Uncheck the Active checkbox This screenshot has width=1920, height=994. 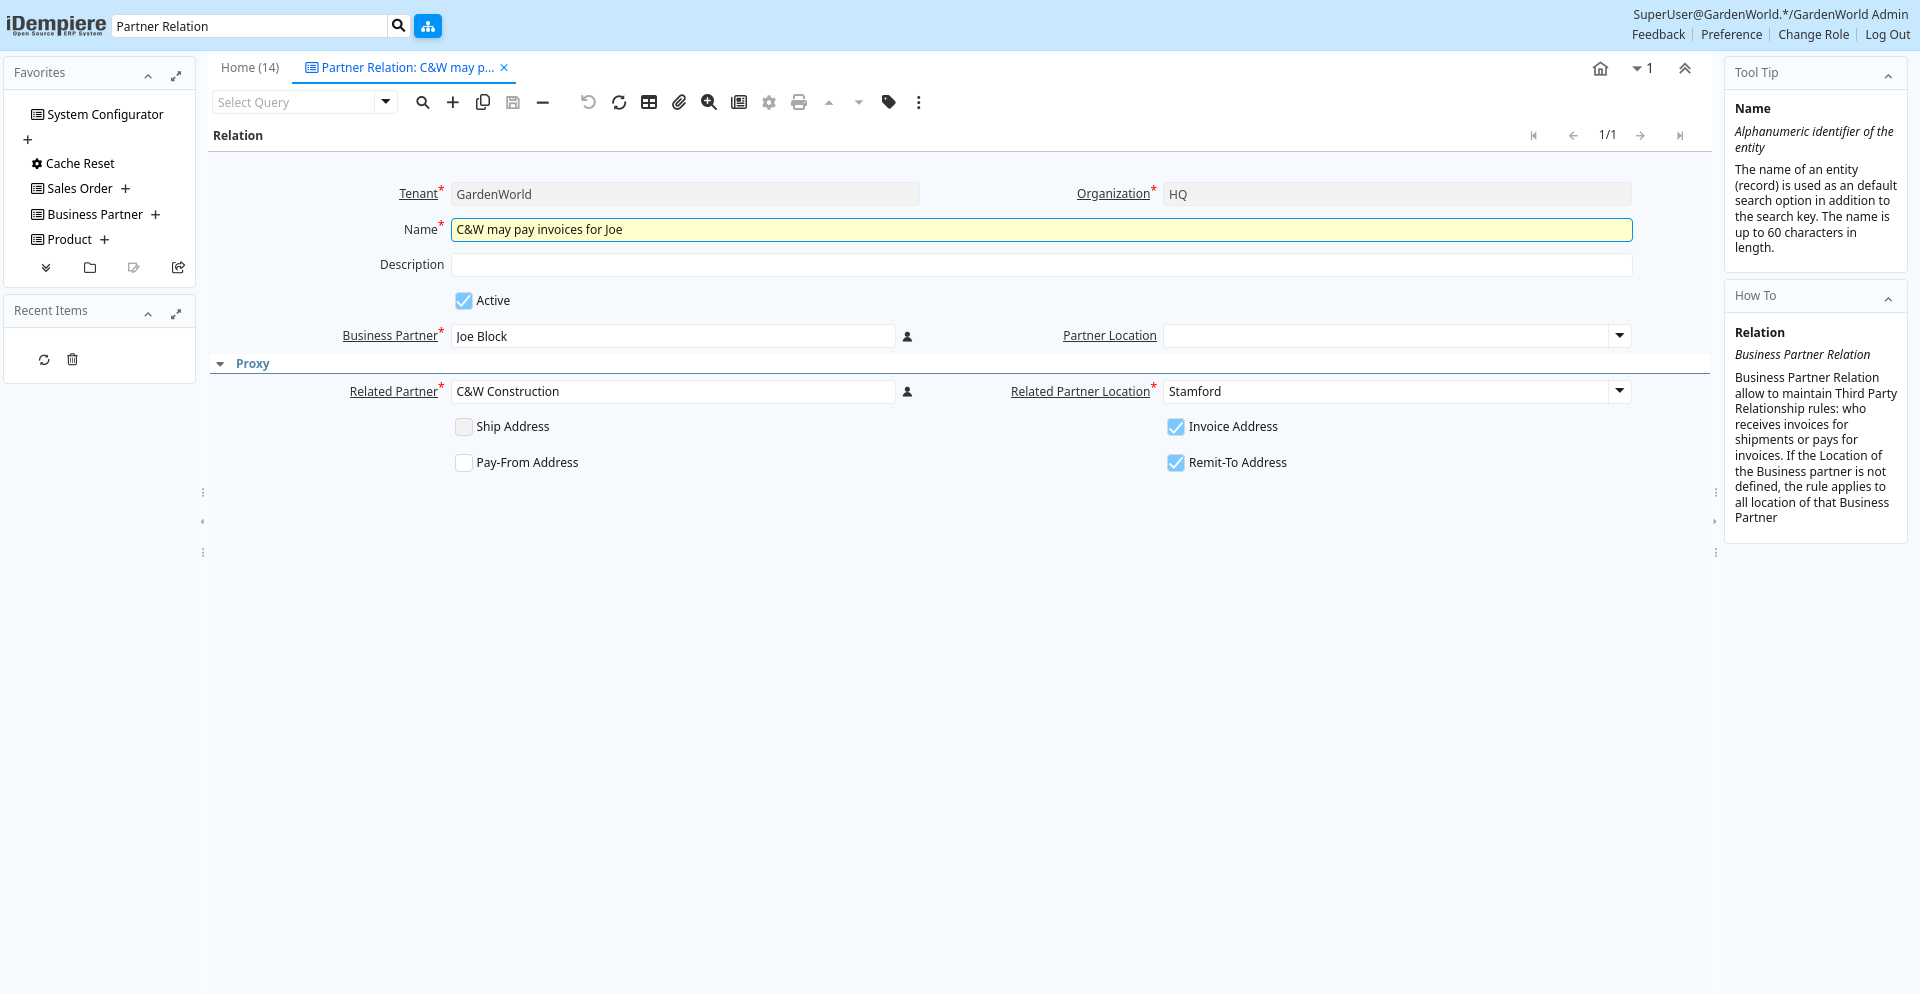pyautogui.click(x=464, y=301)
